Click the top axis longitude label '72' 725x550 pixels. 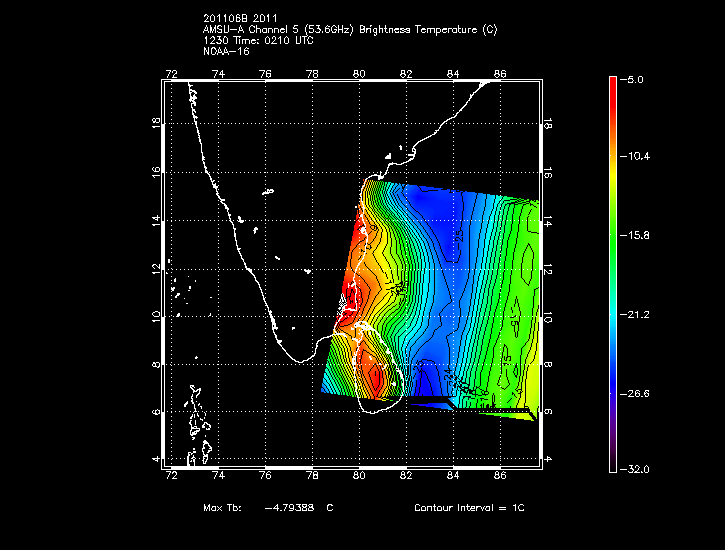pos(172,74)
